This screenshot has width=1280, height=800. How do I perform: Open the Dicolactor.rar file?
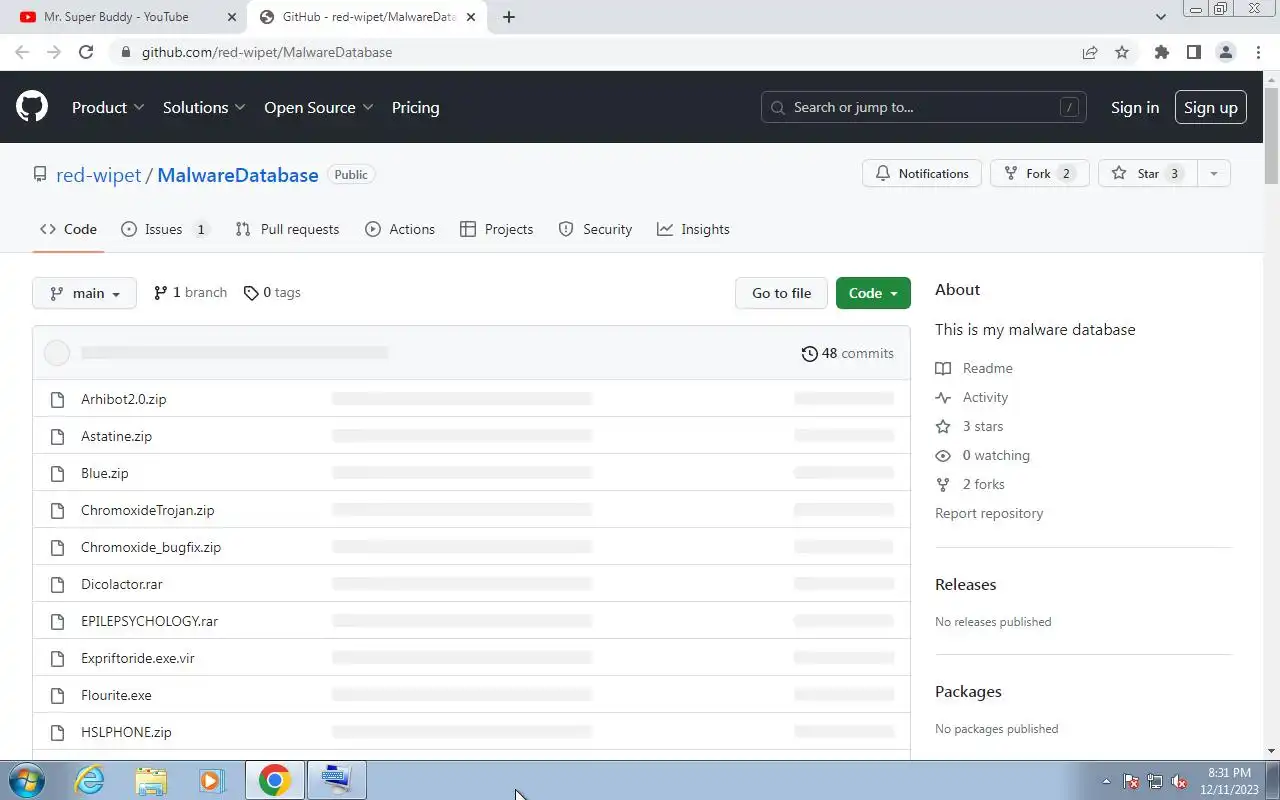point(122,584)
